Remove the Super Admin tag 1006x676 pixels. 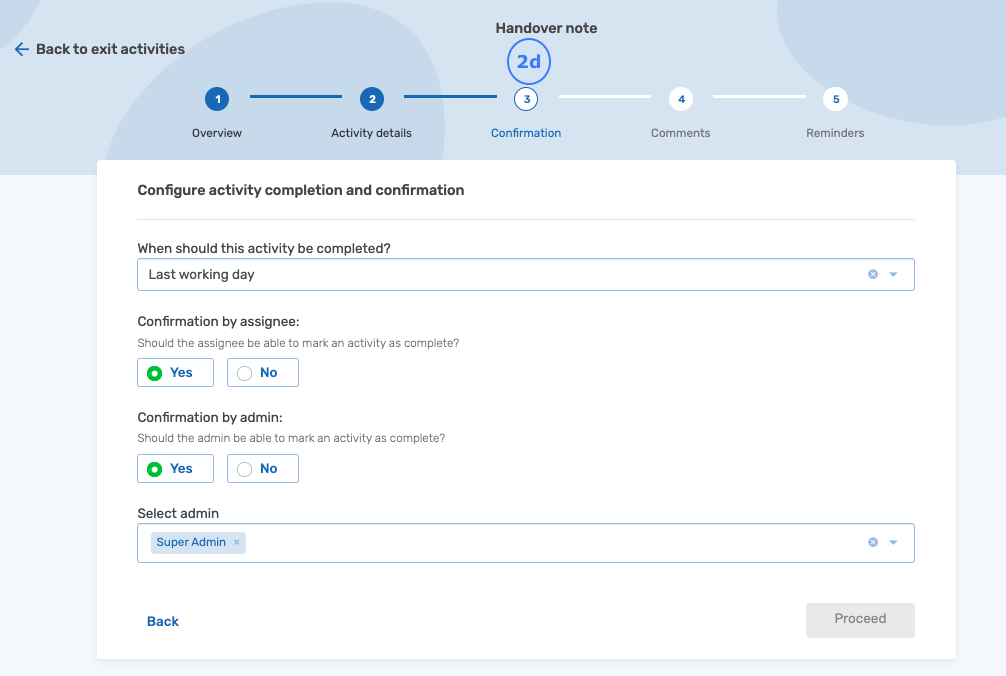tap(237, 542)
